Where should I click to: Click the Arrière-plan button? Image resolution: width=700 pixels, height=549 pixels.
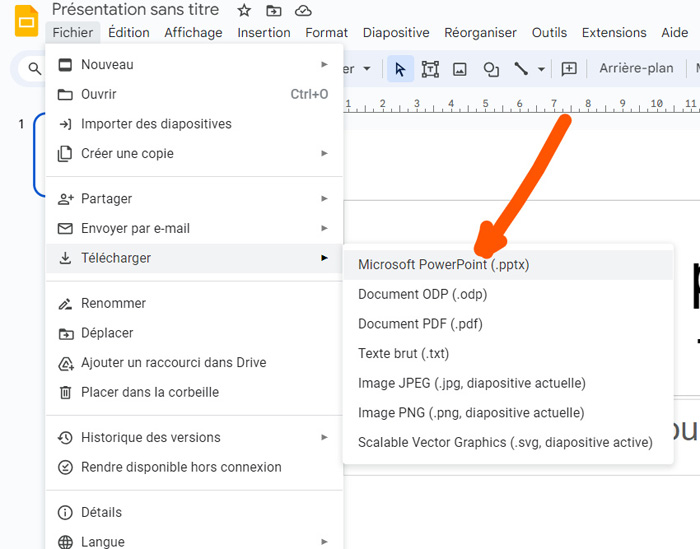(636, 68)
